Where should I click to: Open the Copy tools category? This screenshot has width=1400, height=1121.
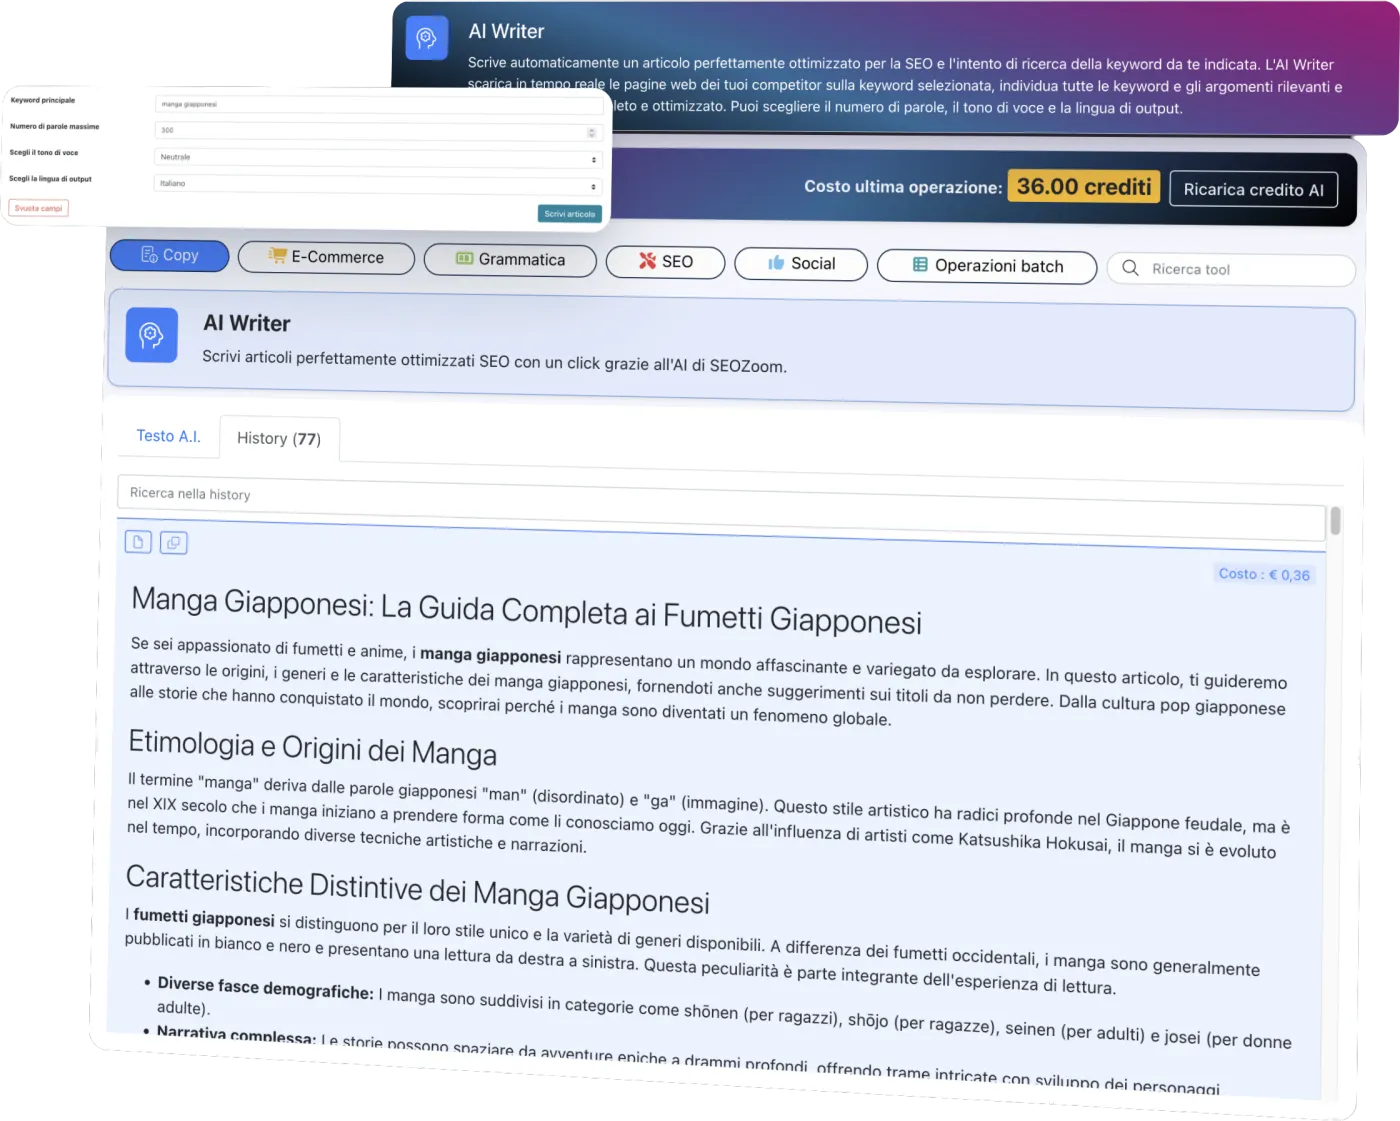click(170, 255)
